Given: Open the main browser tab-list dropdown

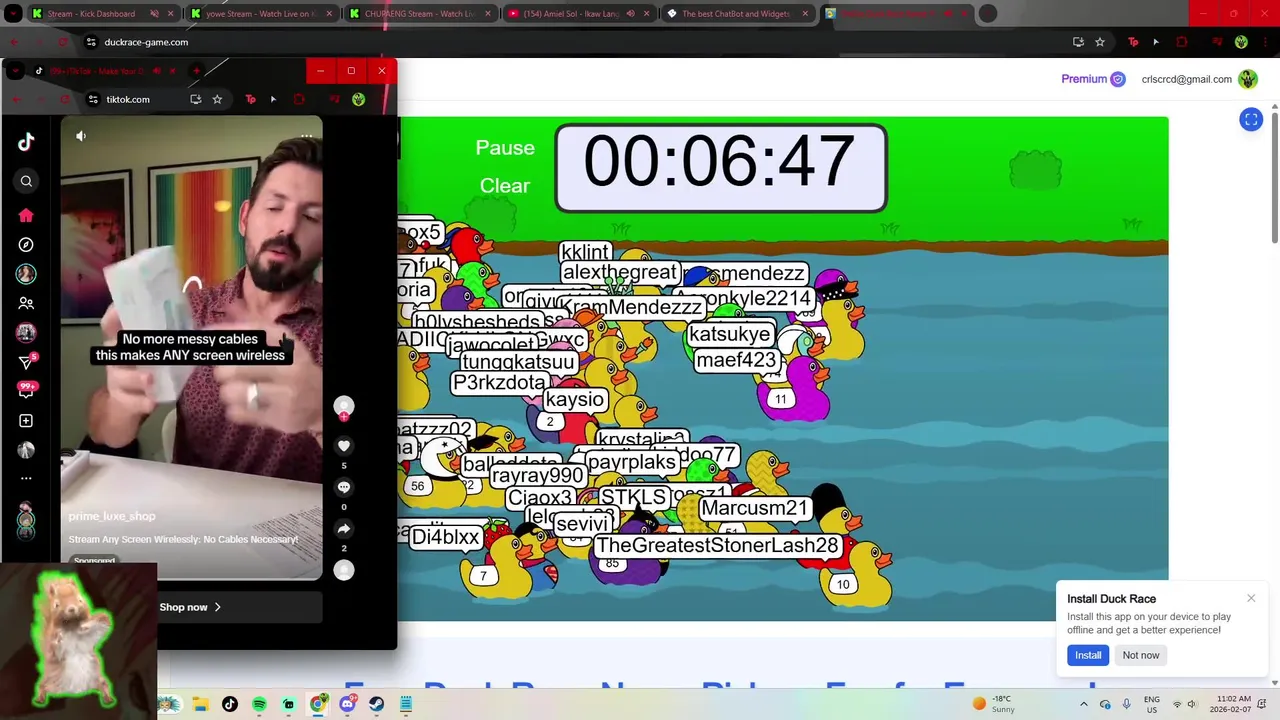Looking at the screenshot, I should (13, 14).
